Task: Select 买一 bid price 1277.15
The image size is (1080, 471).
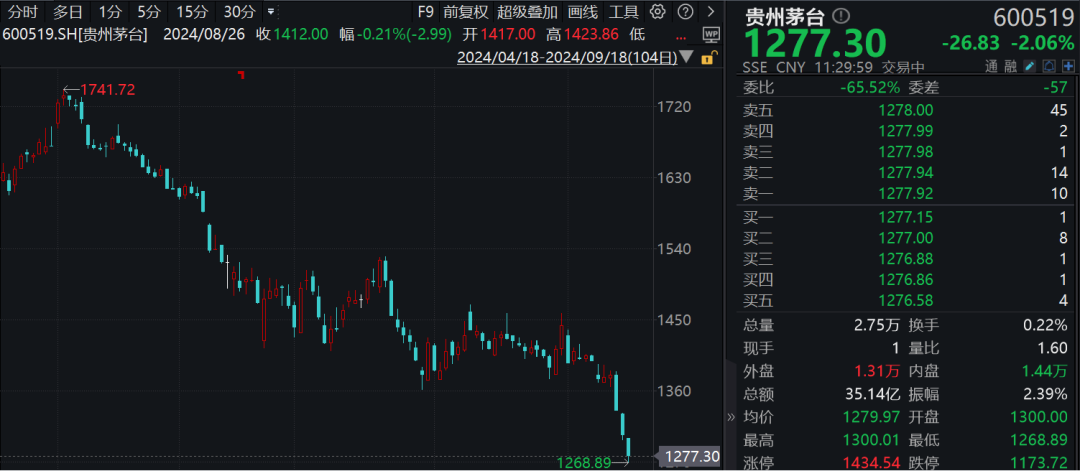Action: tap(906, 218)
